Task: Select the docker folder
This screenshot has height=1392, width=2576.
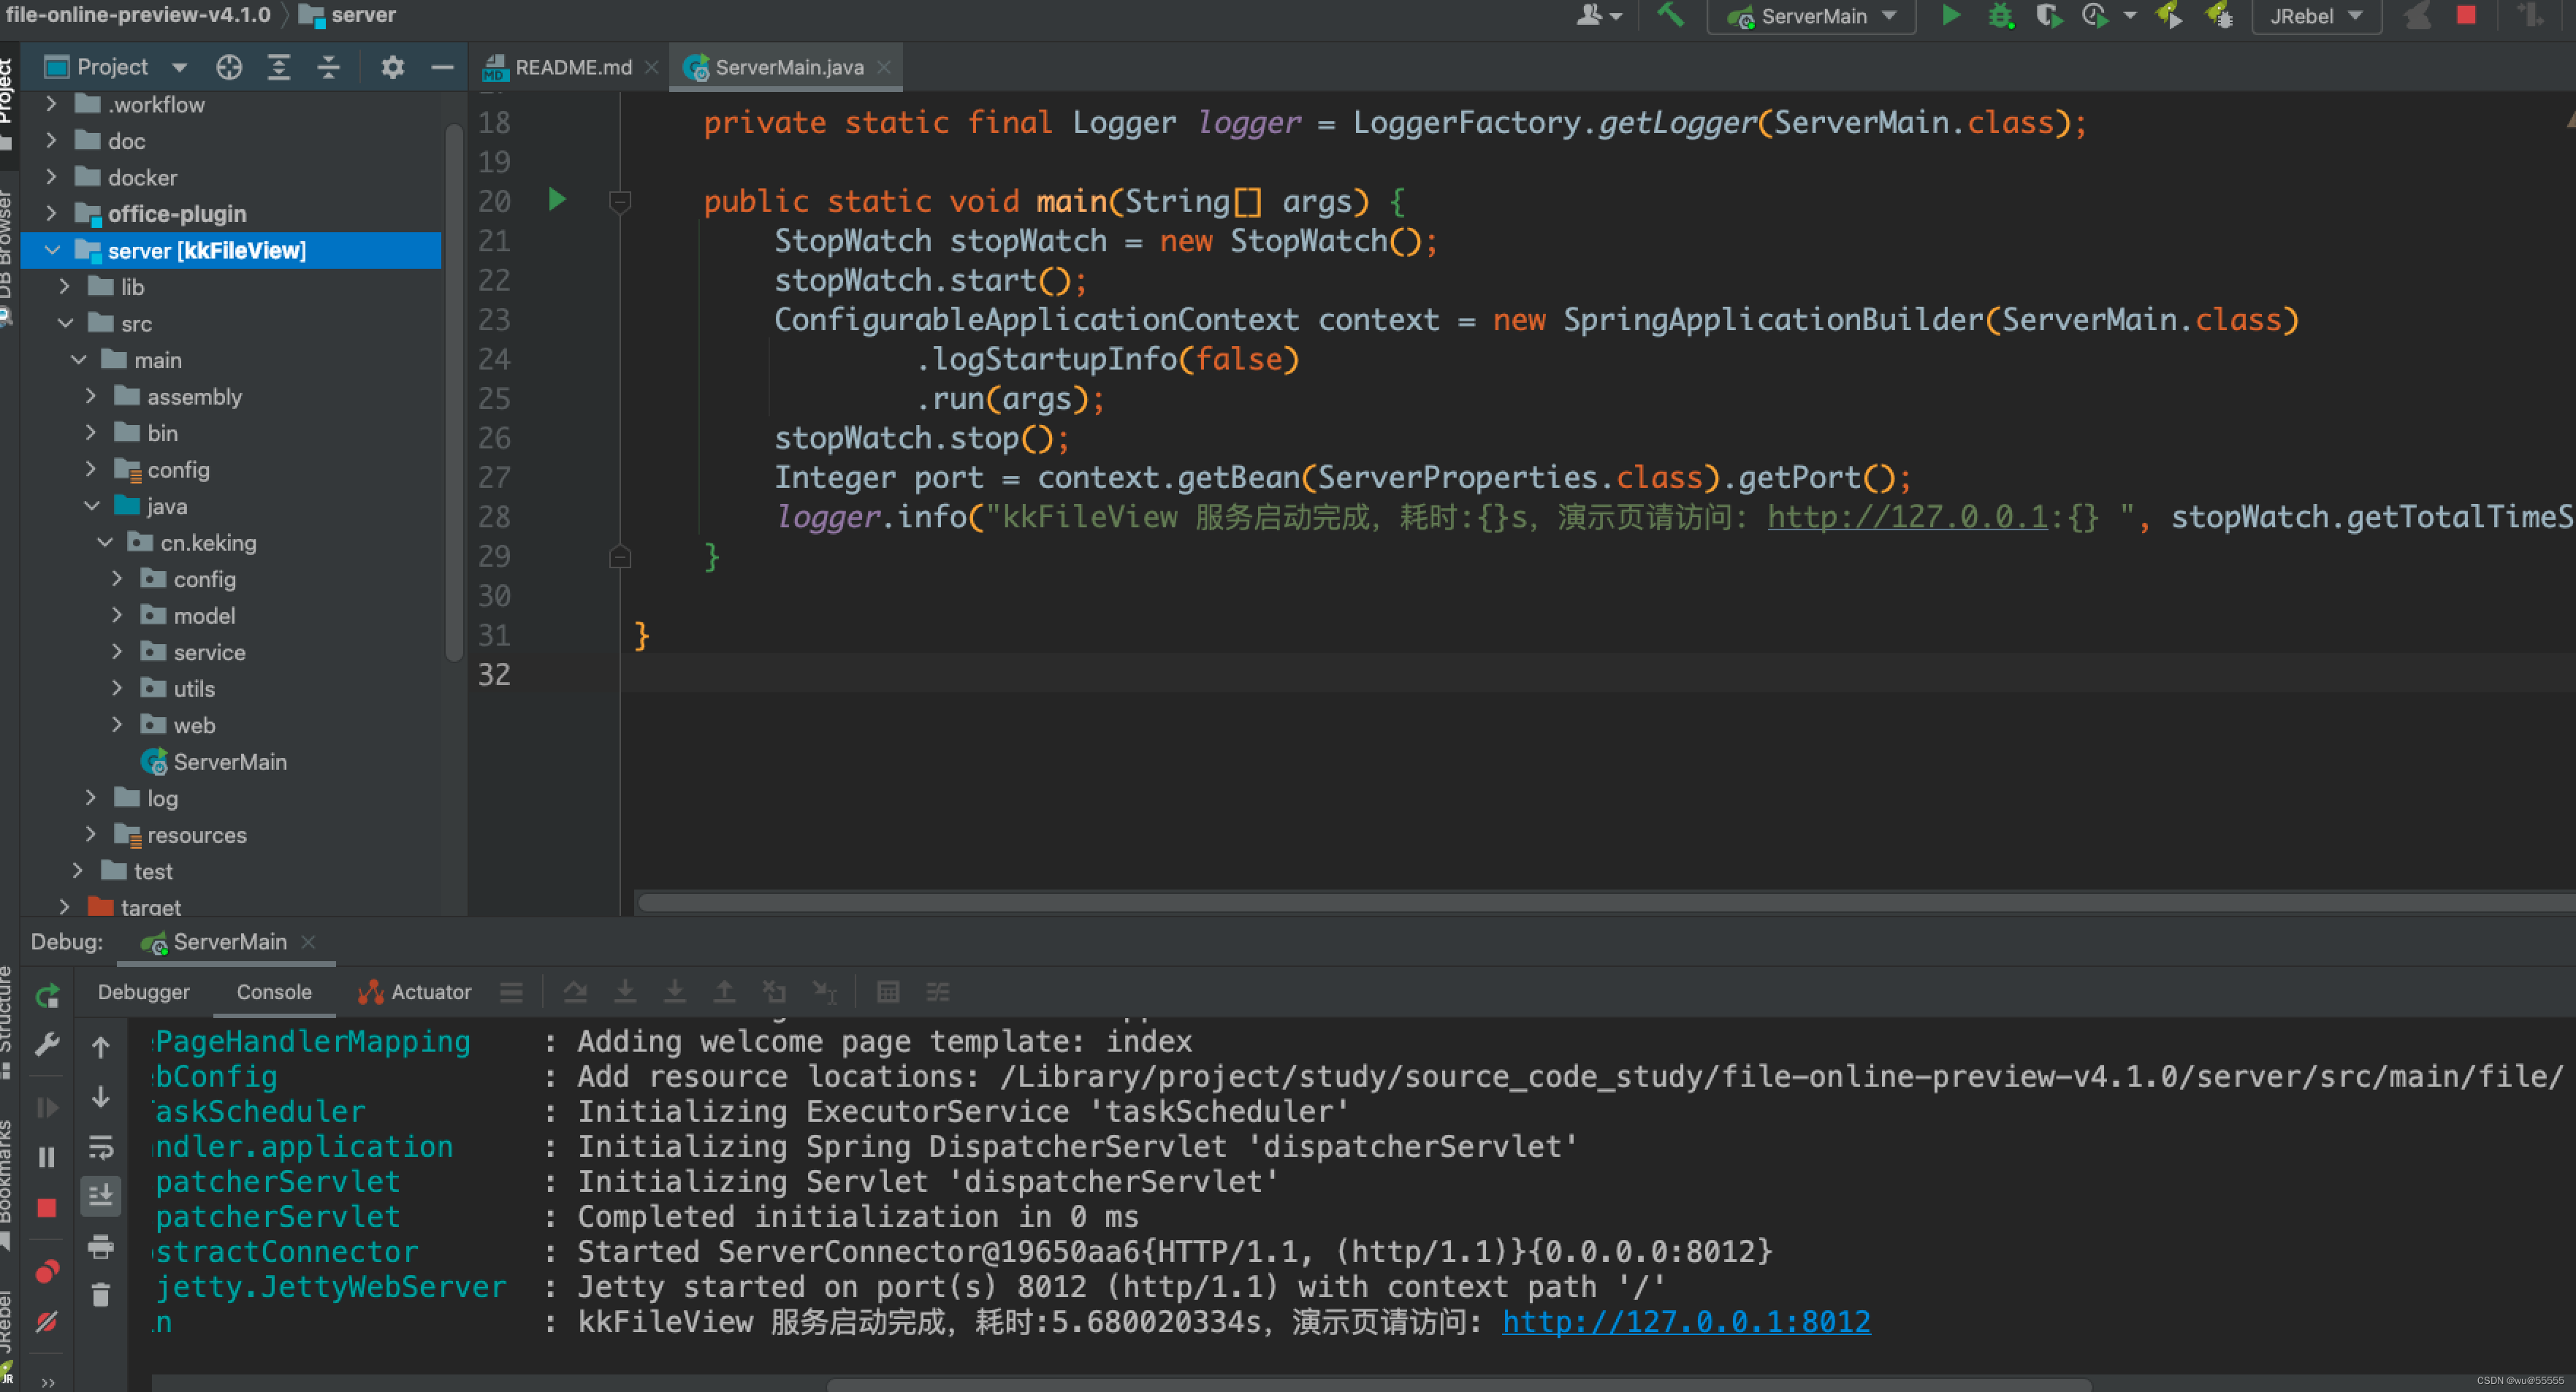Action: pyautogui.click(x=142, y=177)
